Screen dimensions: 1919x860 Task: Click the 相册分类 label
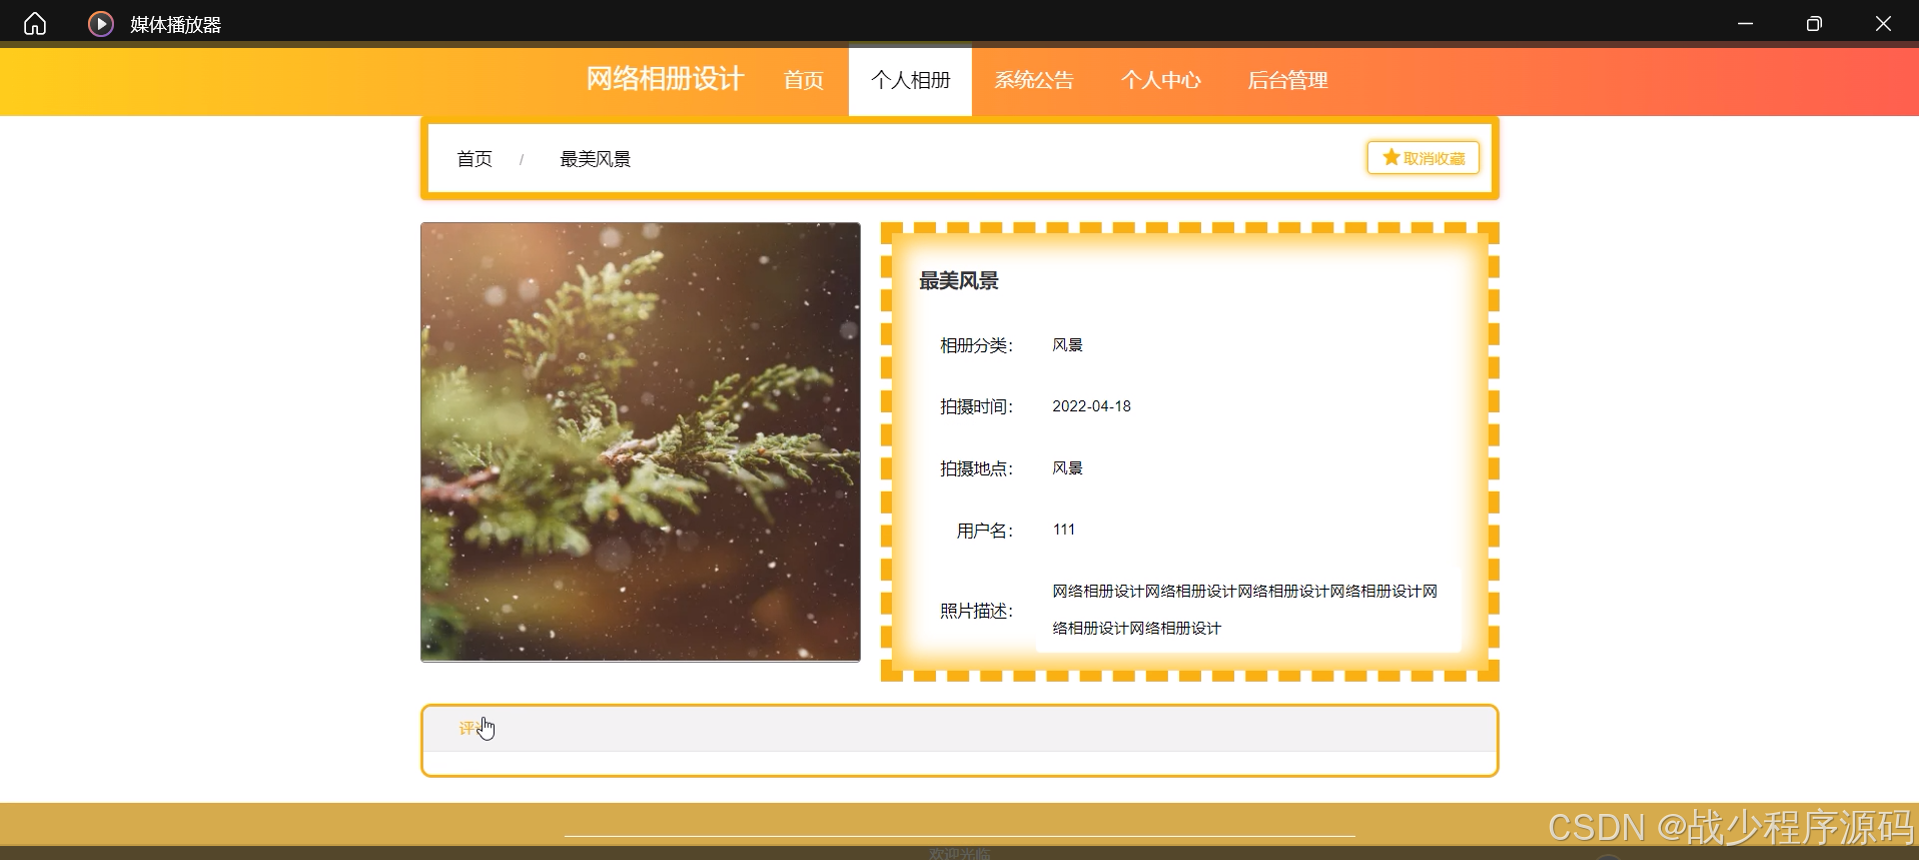click(x=976, y=345)
